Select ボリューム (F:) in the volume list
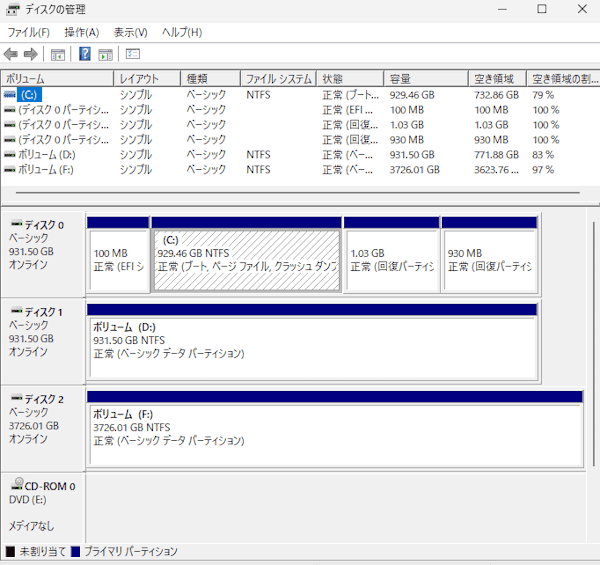The width and height of the screenshot is (600, 565). pyautogui.click(x=300, y=169)
